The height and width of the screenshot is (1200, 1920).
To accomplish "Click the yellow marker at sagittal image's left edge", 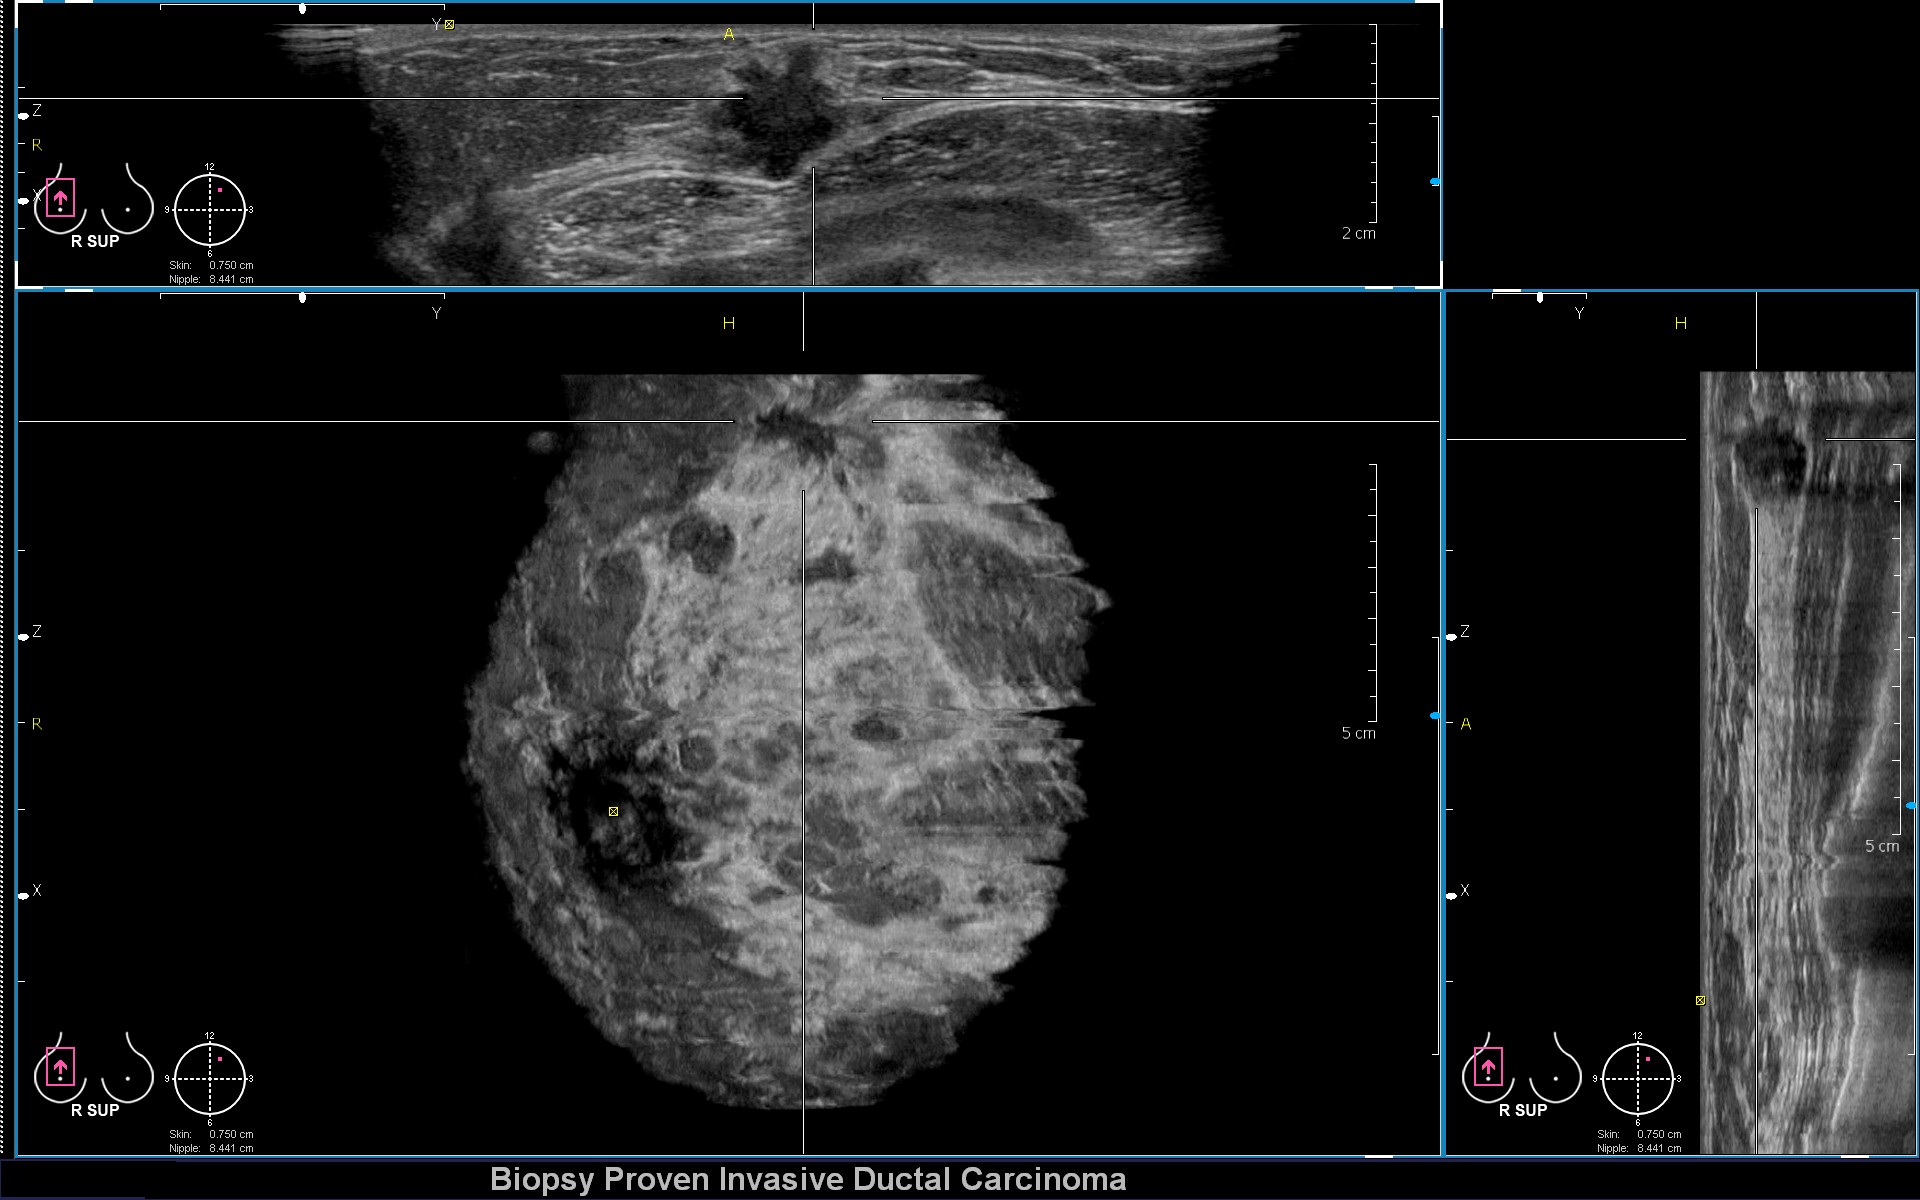I will pyautogui.click(x=1700, y=1000).
